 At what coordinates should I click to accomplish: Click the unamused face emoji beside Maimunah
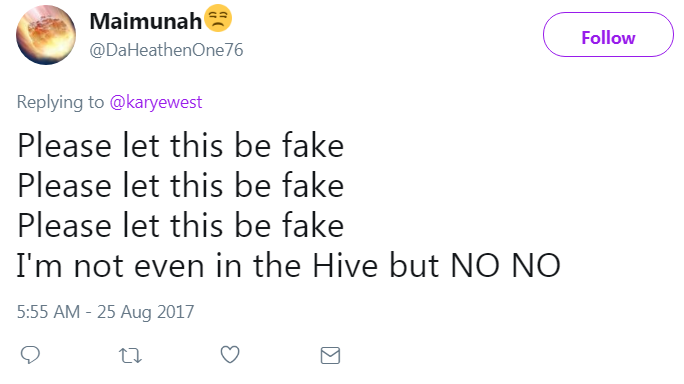point(218,18)
